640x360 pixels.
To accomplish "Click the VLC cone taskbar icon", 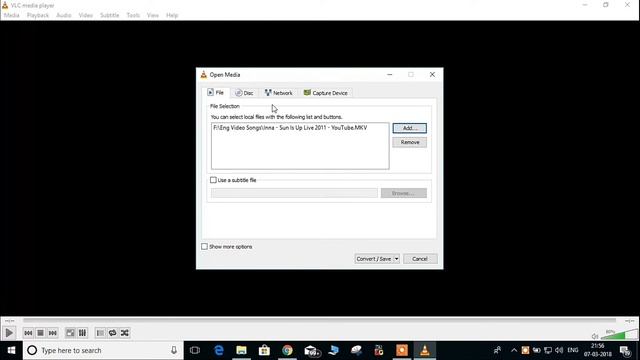I will pyautogui.click(x=425, y=350).
